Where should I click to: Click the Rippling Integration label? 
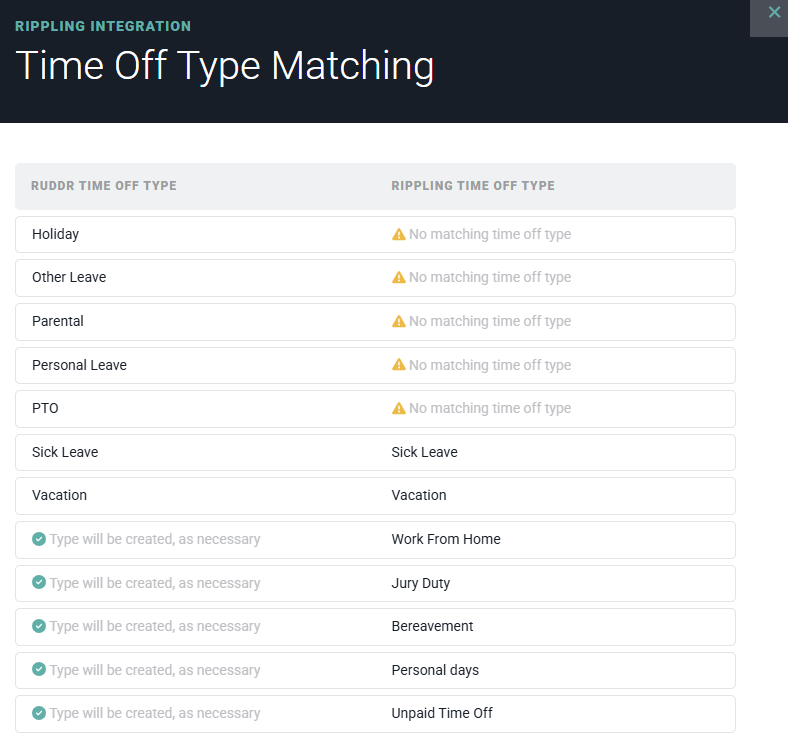point(103,26)
